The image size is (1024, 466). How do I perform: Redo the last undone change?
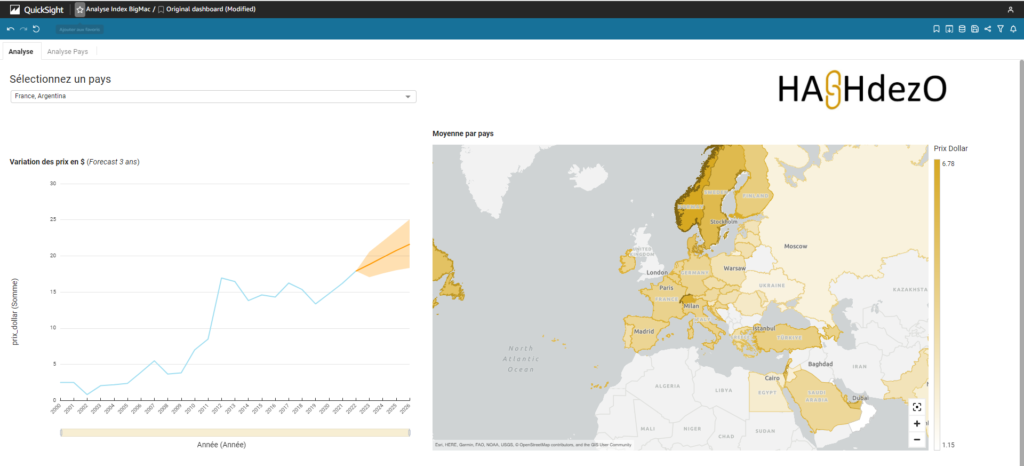tap(23, 29)
